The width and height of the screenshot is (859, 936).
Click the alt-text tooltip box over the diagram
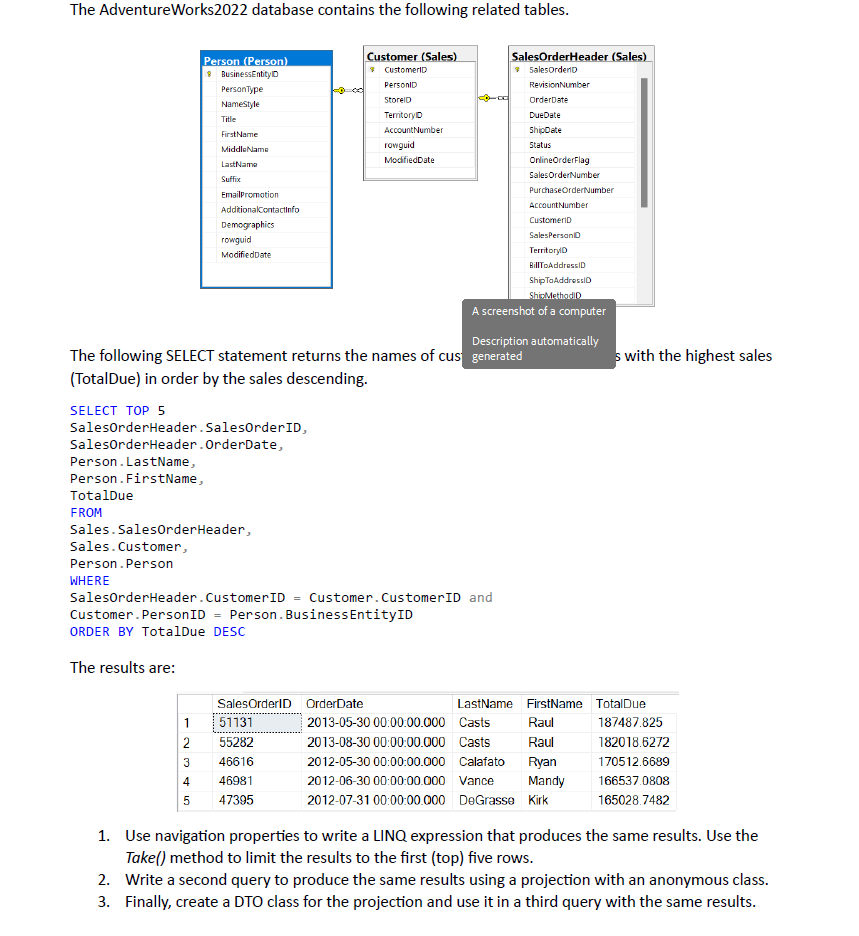539,333
